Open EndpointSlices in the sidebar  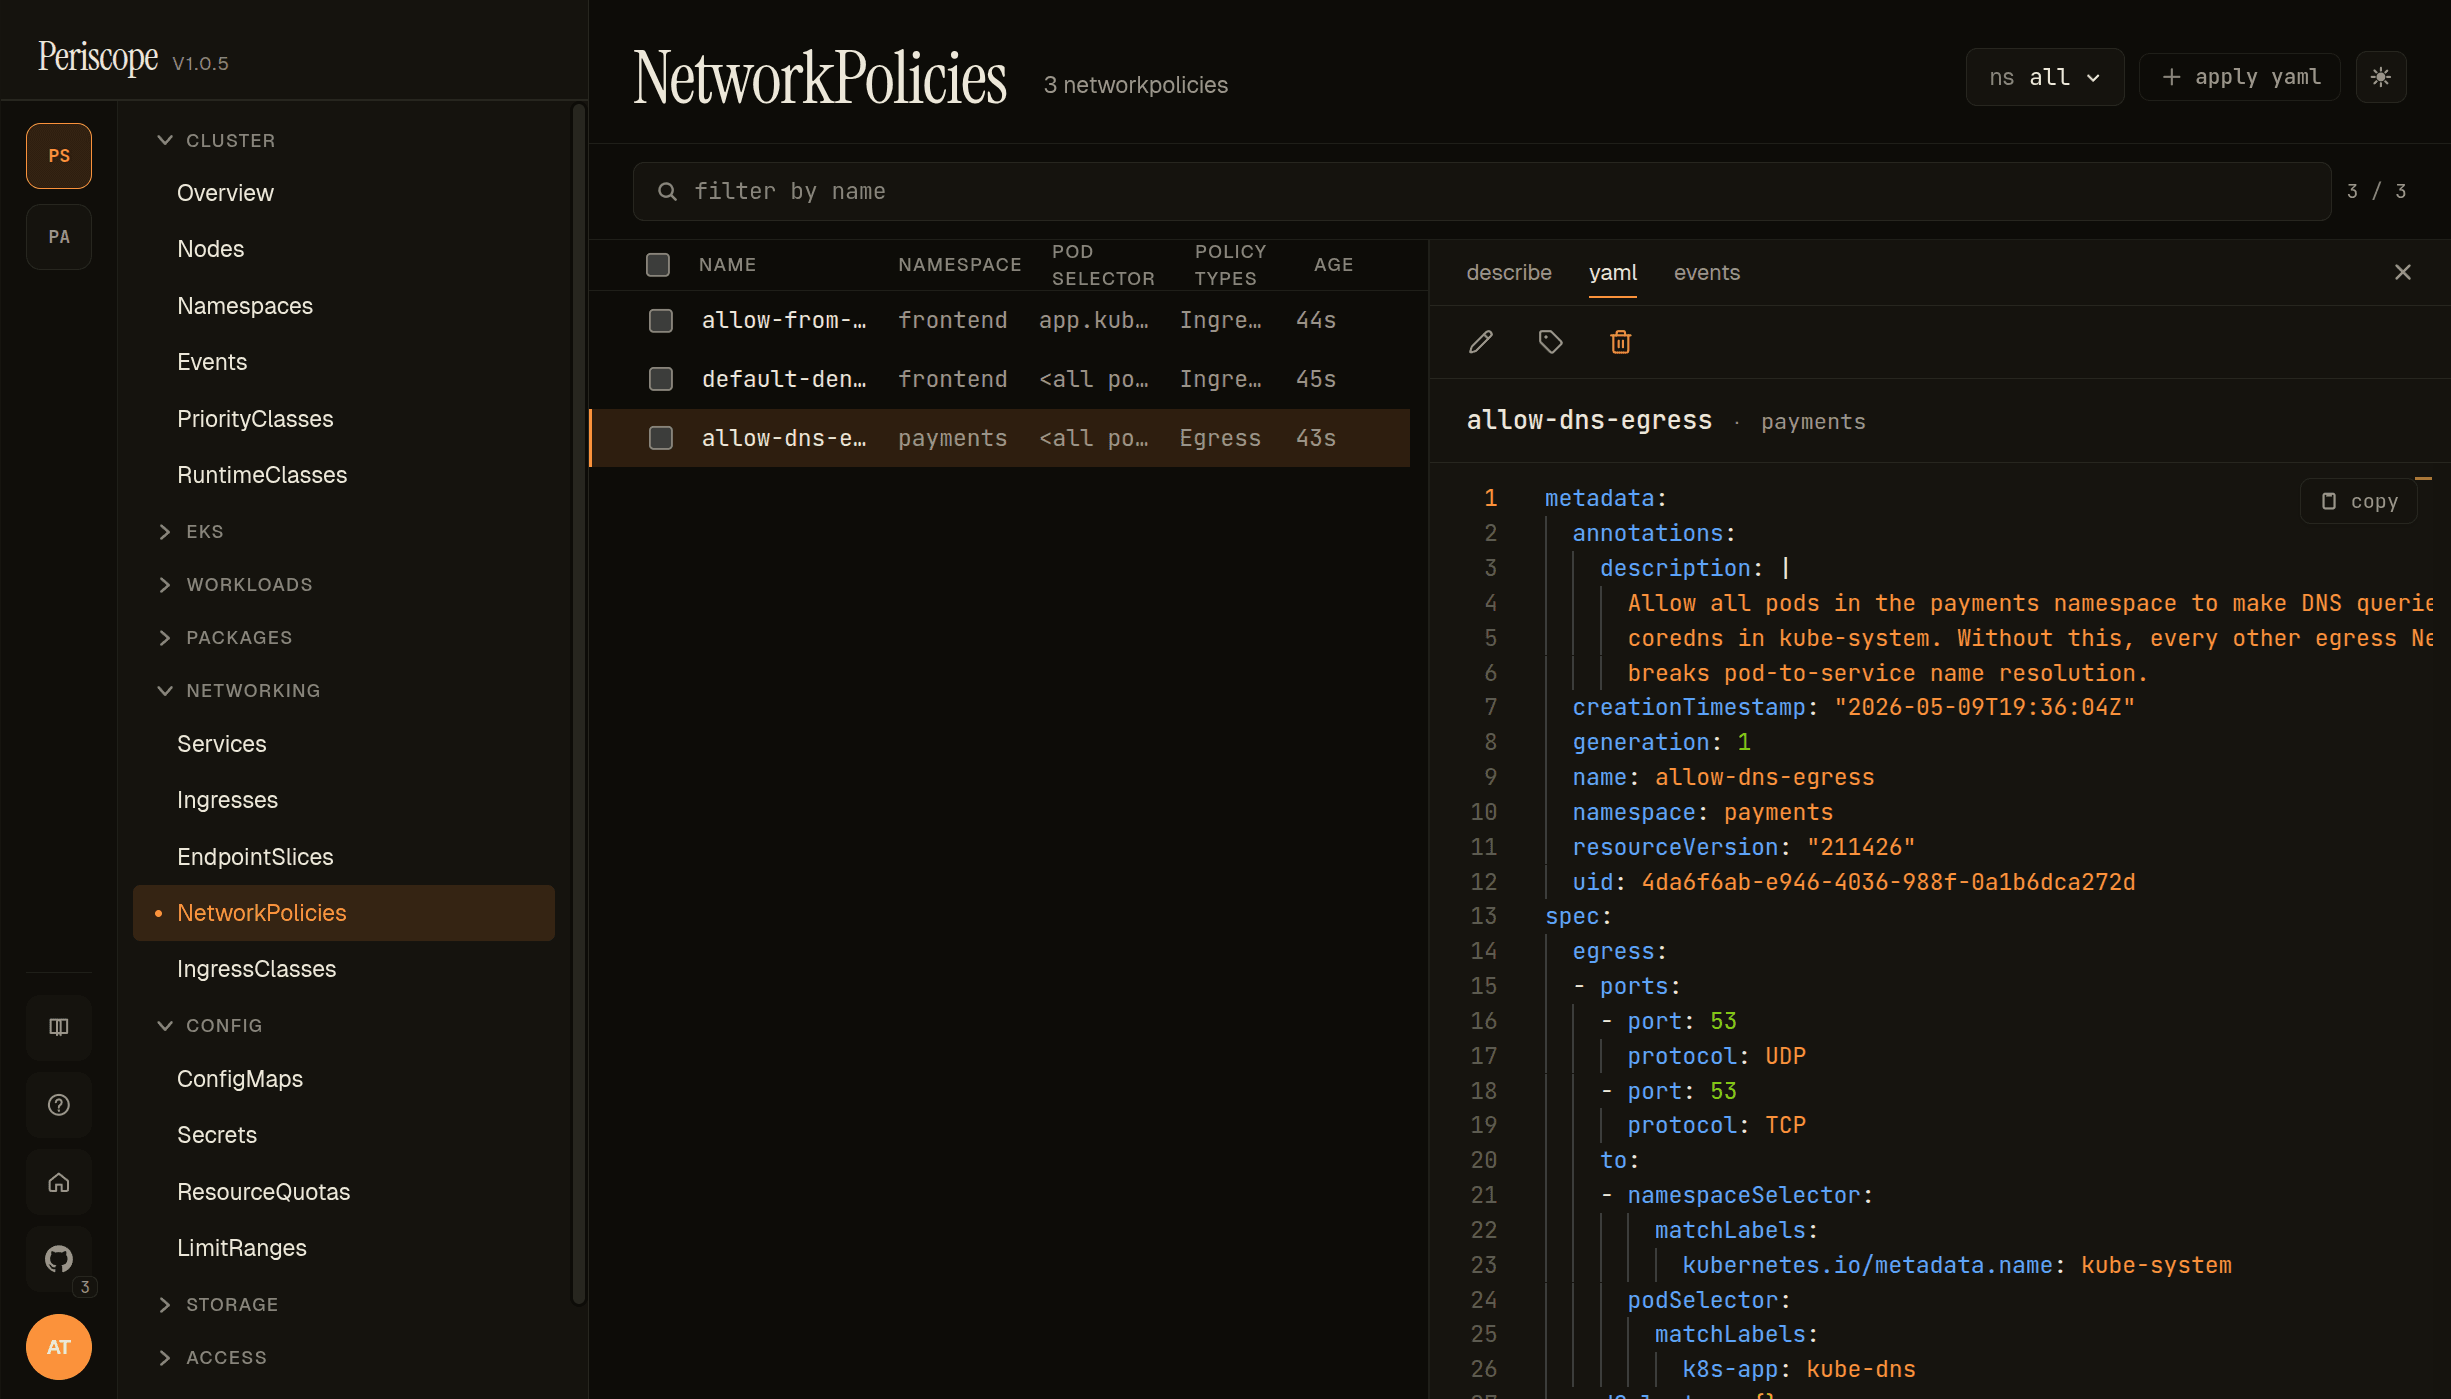(344, 857)
